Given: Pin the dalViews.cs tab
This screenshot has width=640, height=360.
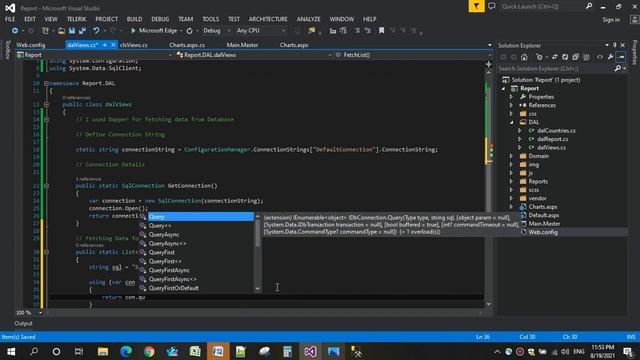Looking at the screenshot, I should tap(105, 45).
